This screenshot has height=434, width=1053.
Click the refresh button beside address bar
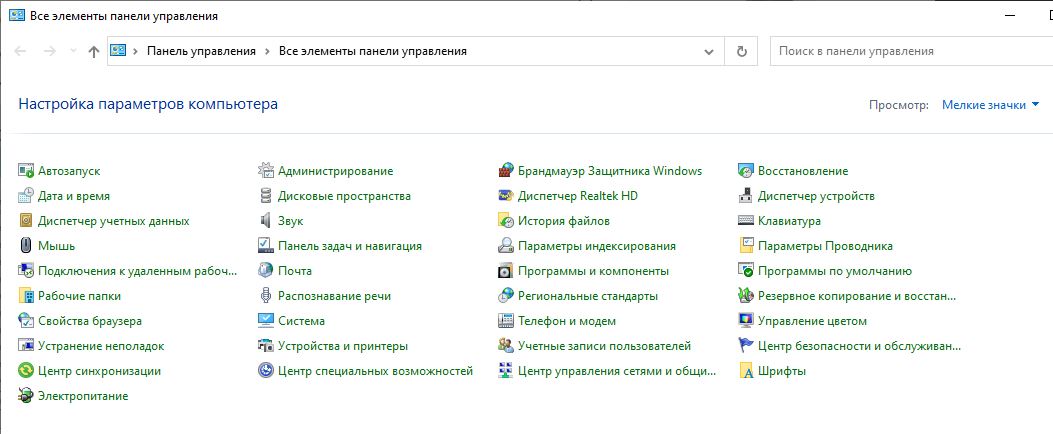[741, 51]
